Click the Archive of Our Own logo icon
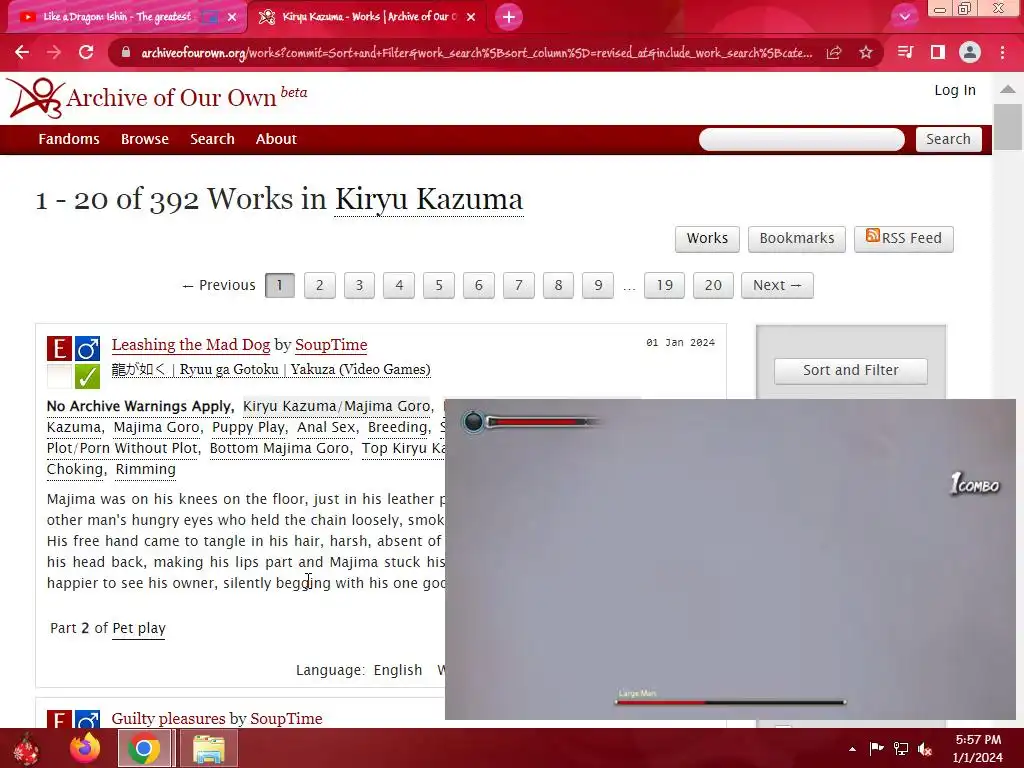 pyautogui.click(x=35, y=98)
